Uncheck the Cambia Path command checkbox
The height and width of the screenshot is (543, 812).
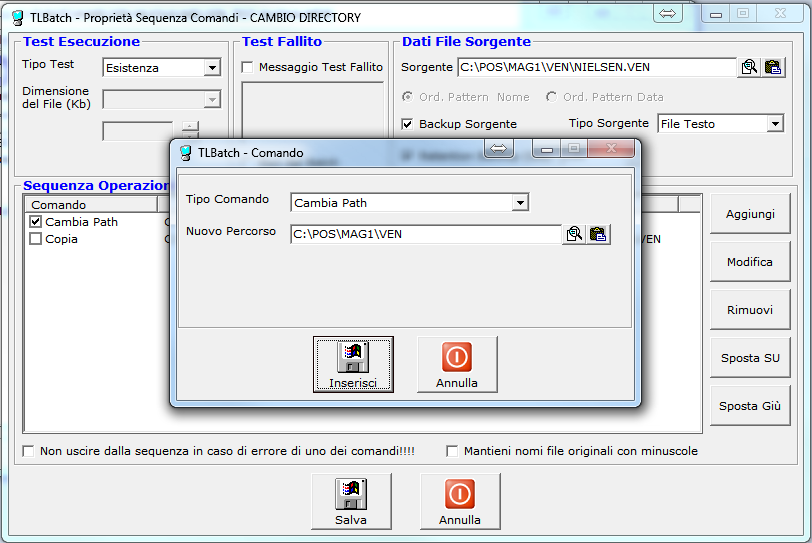36,222
